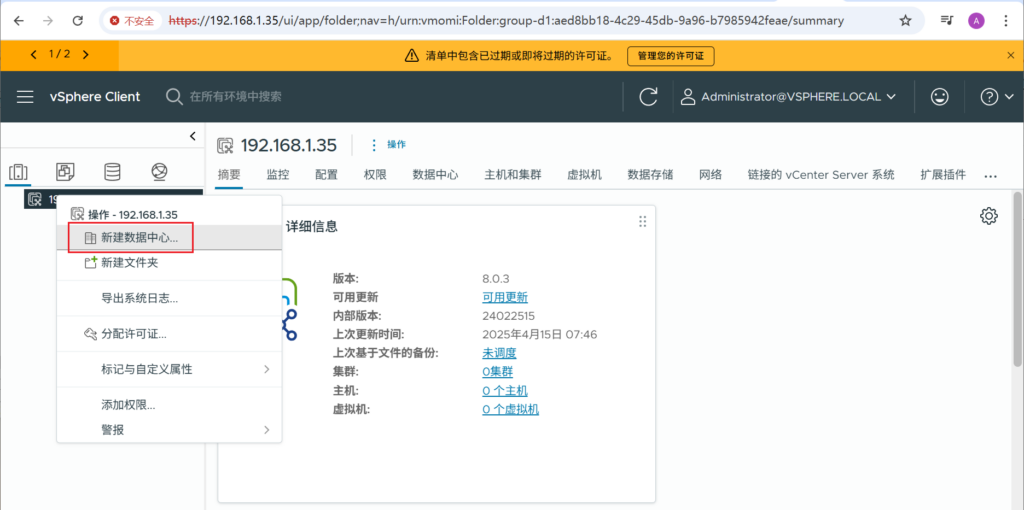This screenshot has width=1024, height=510.
Task: Reload the browser page
Action: tap(77, 20)
